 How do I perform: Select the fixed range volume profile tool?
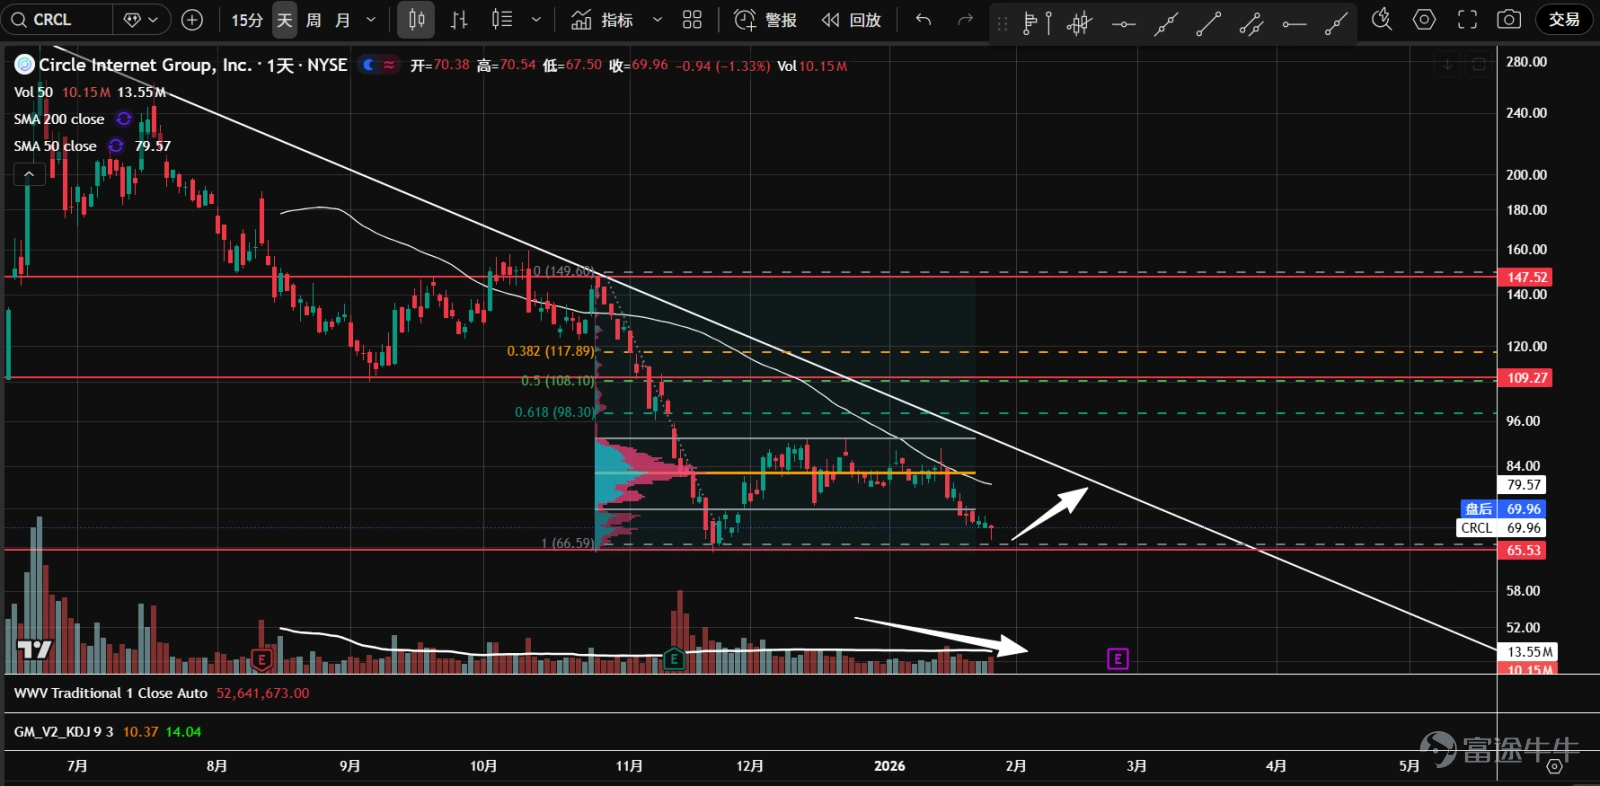pos(1037,23)
